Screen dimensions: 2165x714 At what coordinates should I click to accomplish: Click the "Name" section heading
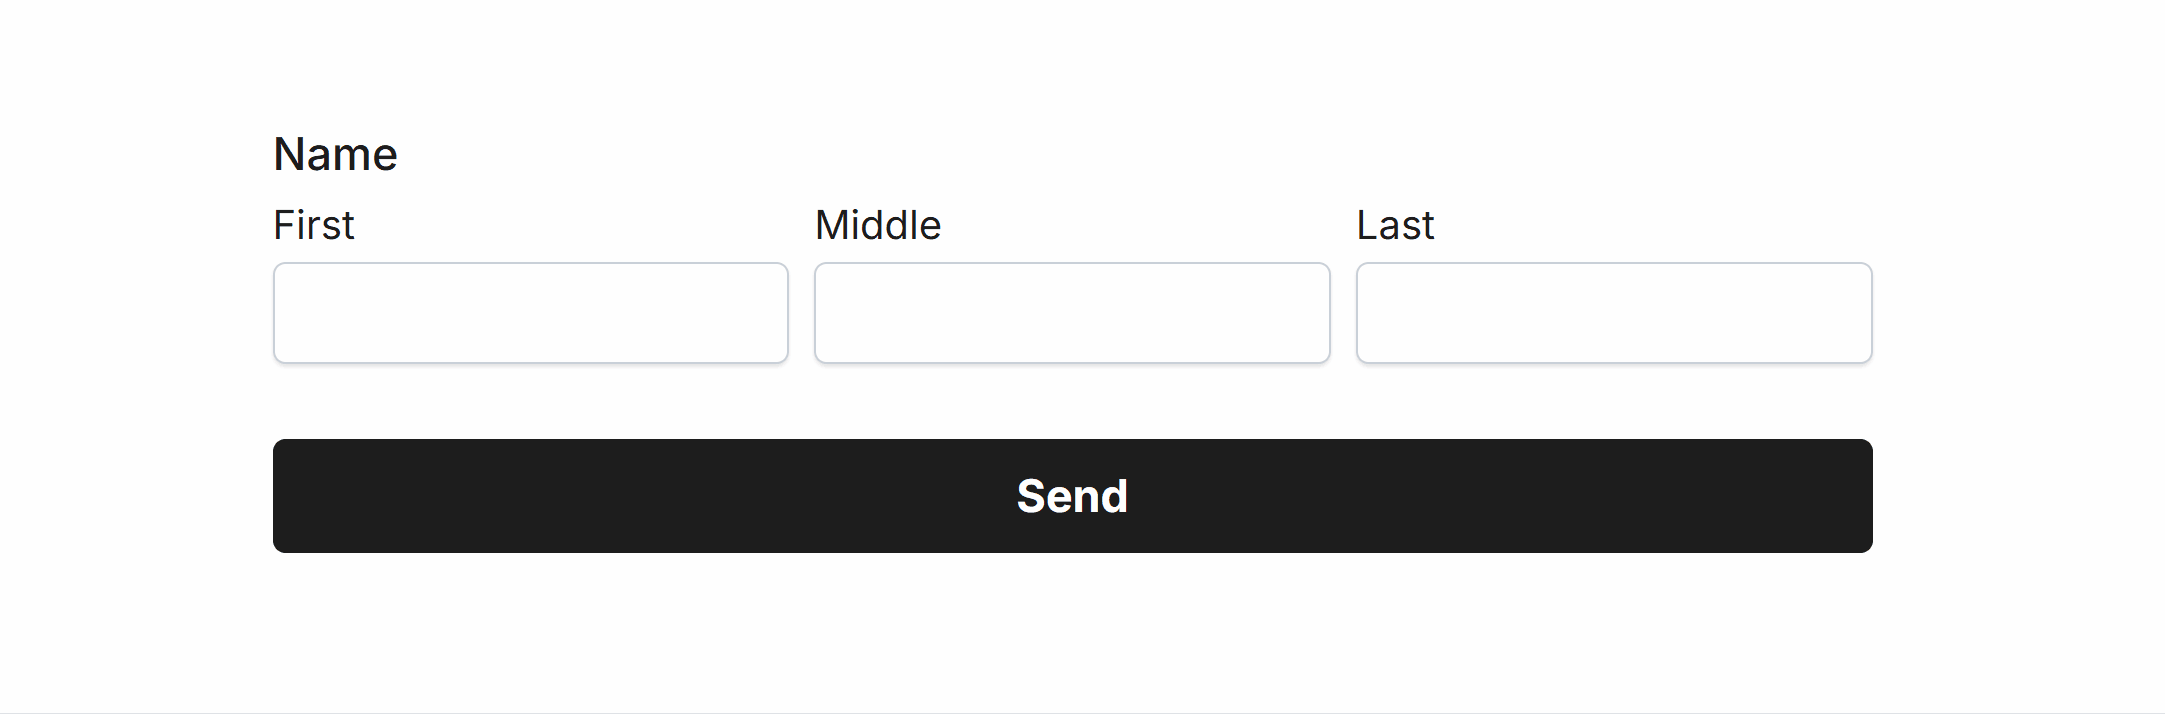pyautogui.click(x=335, y=154)
